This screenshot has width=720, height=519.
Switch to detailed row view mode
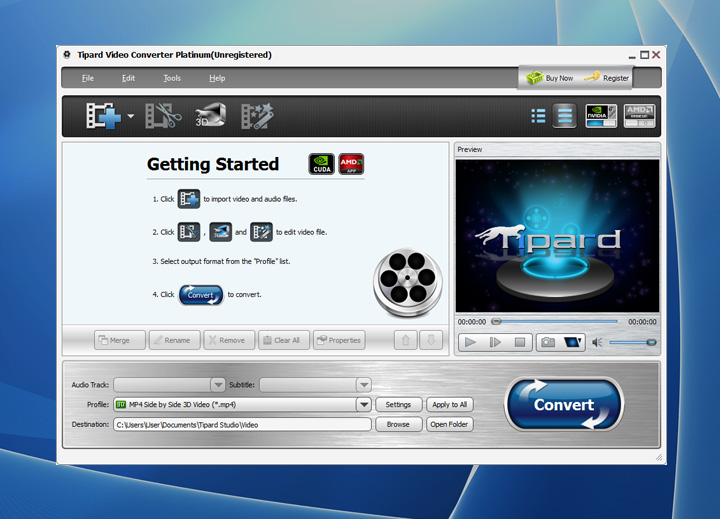point(565,116)
